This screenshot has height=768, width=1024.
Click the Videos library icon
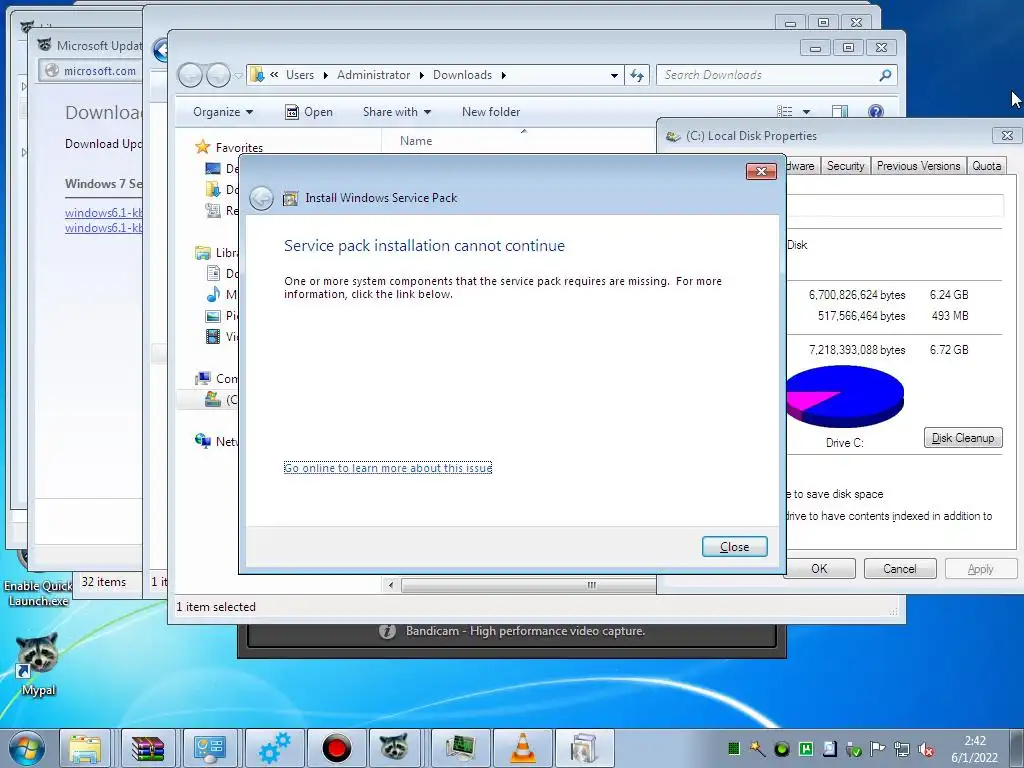click(x=213, y=336)
